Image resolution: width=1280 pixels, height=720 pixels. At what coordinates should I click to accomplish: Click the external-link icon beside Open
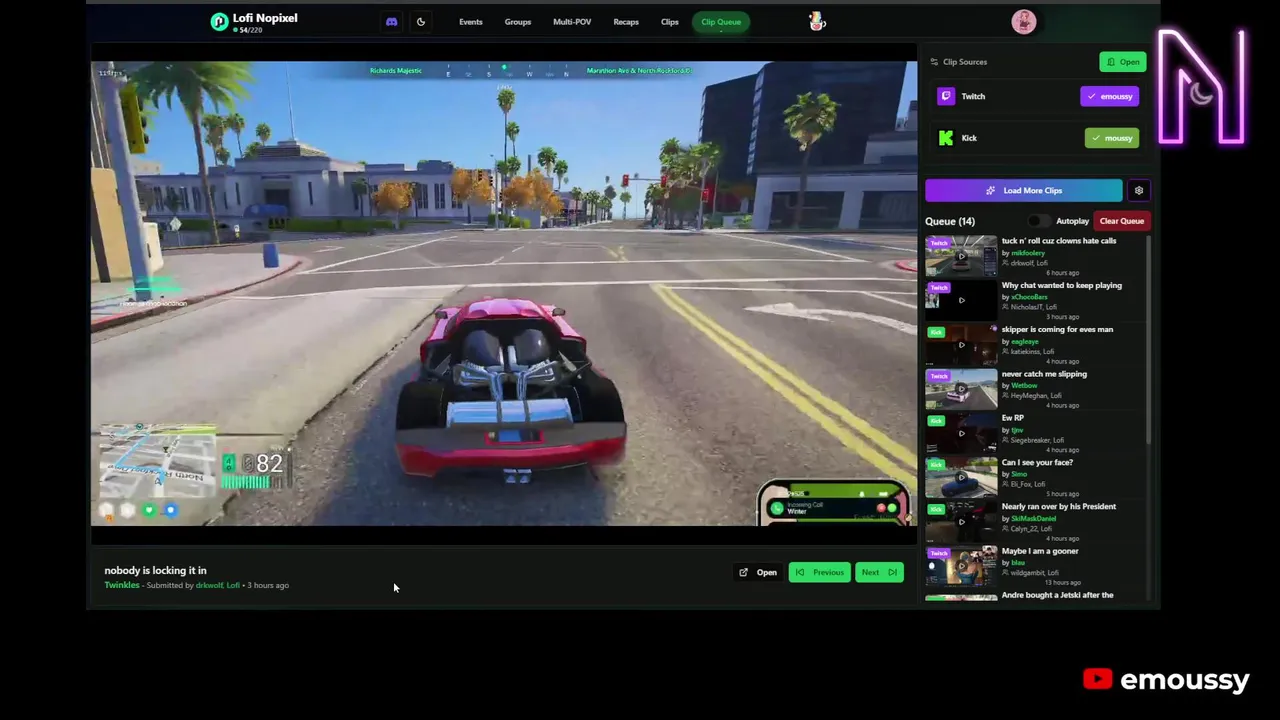[x=743, y=572]
